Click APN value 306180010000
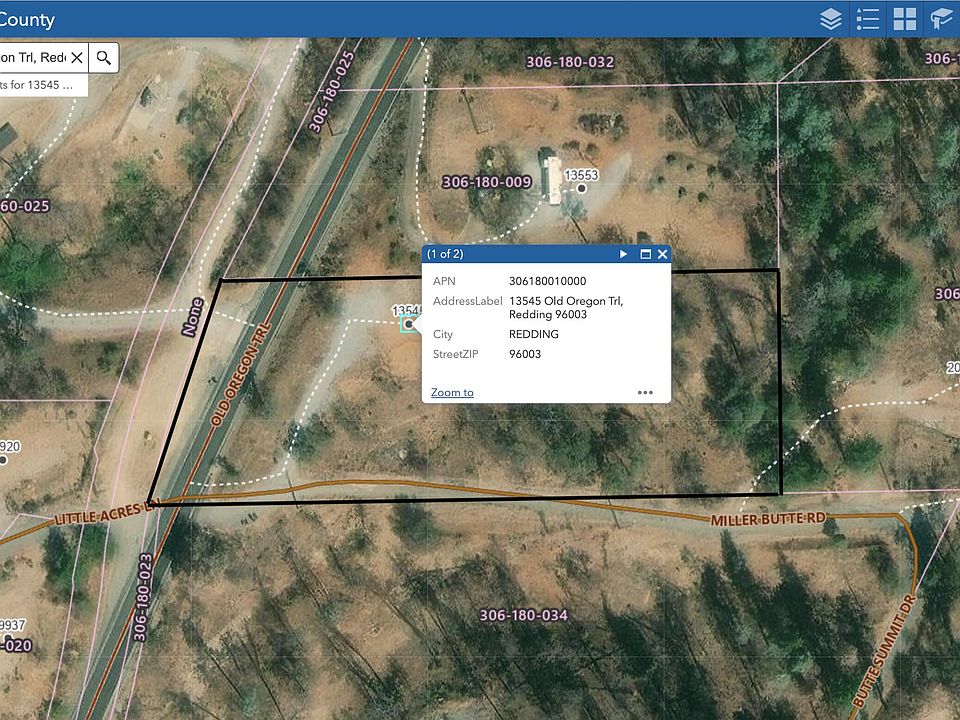The height and width of the screenshot is (720, 960). click(x=547, y=281)
